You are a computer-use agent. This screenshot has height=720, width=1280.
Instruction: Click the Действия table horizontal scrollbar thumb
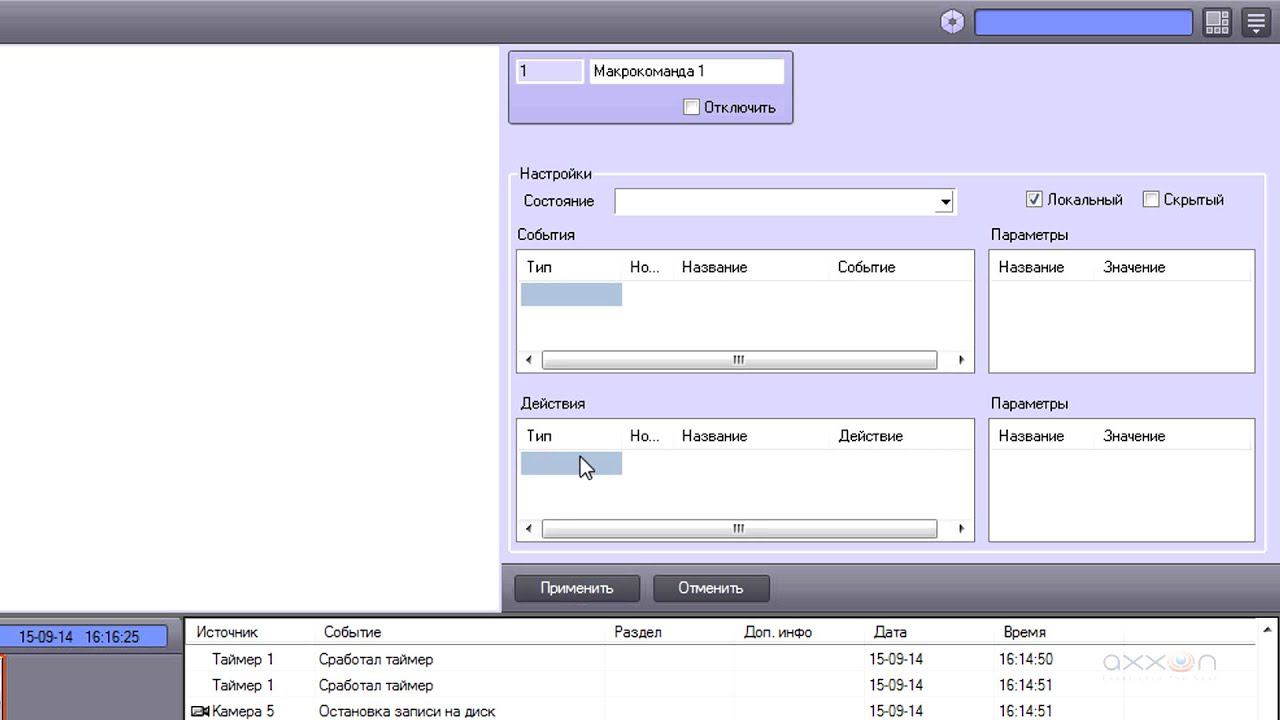click(739, 529)
